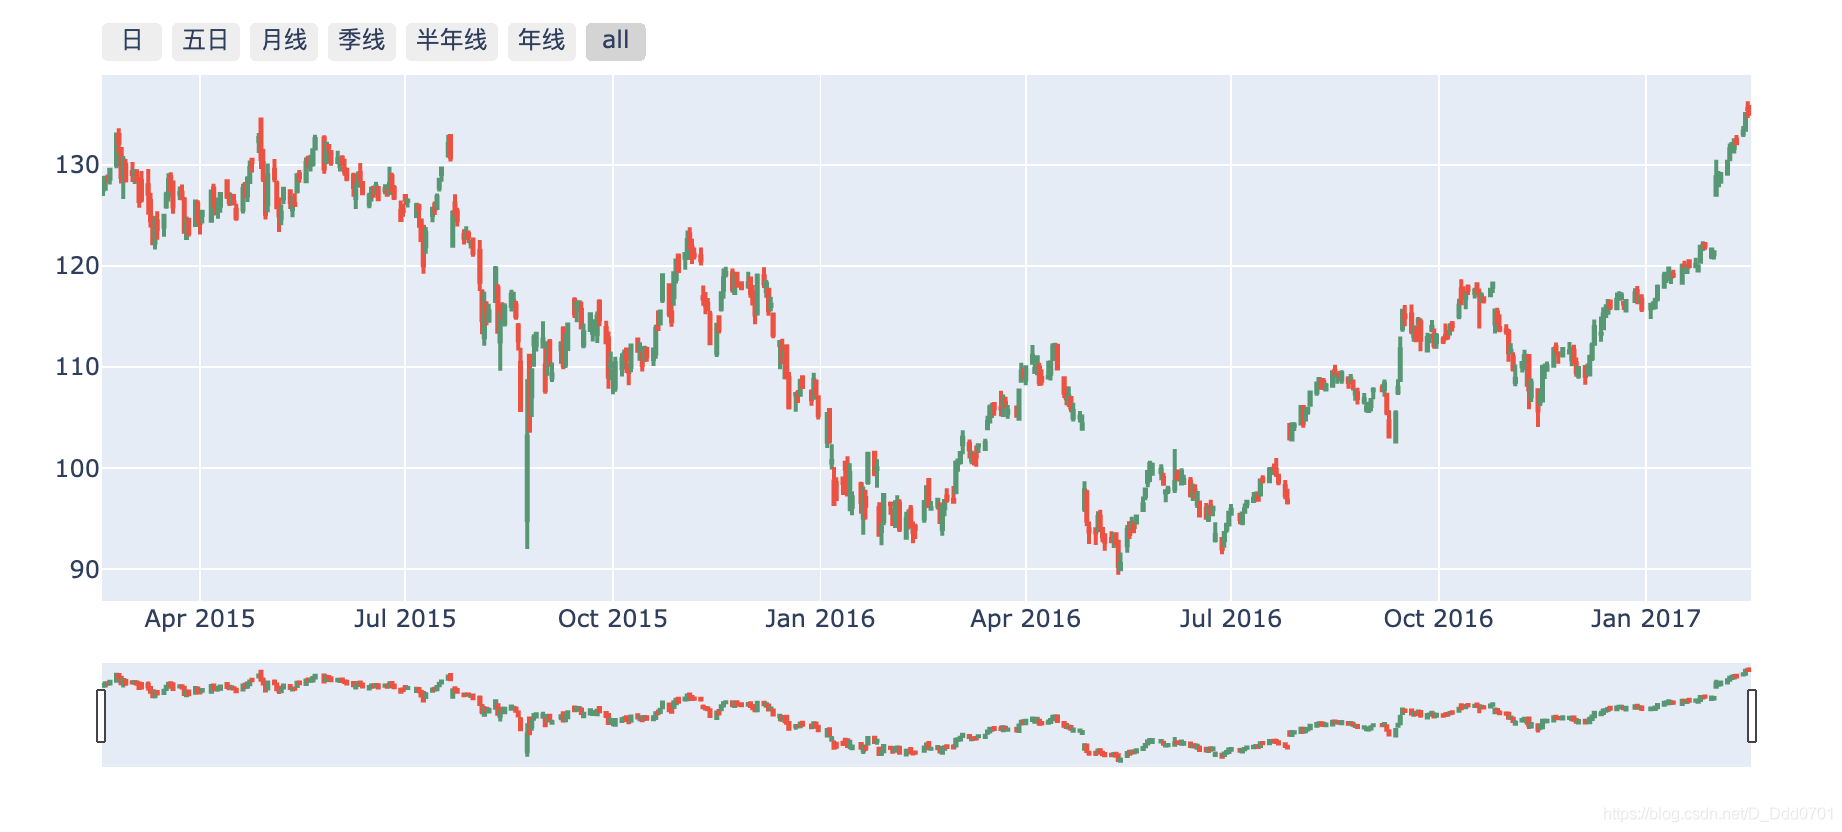
Task: Click the Jul 2015 x-axis label
Action: [x=405, y=619]
